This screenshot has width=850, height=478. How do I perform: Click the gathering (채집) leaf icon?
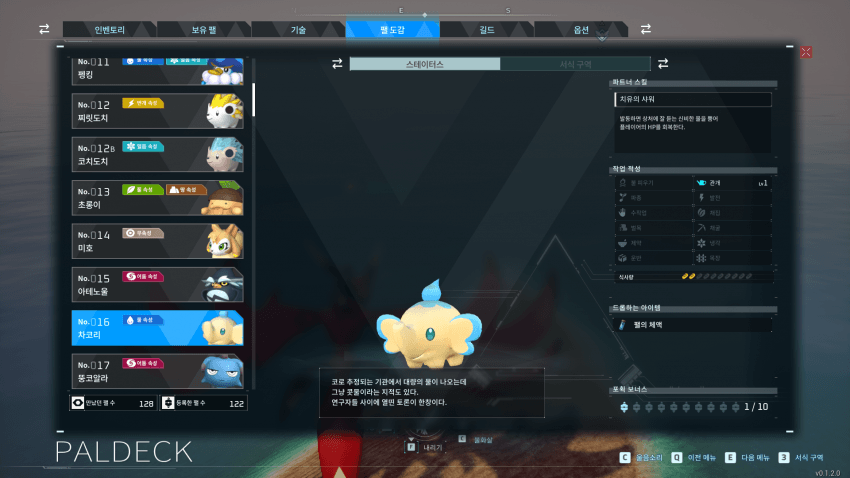click(701, 213)
